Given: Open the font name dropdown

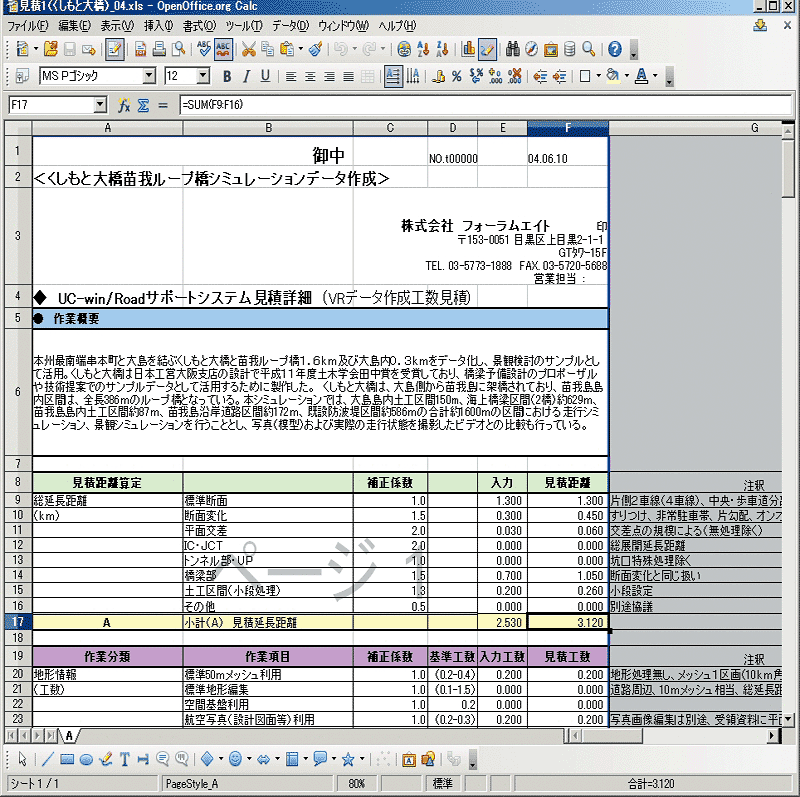Looking at the screenshot, I should click(149, 76).
